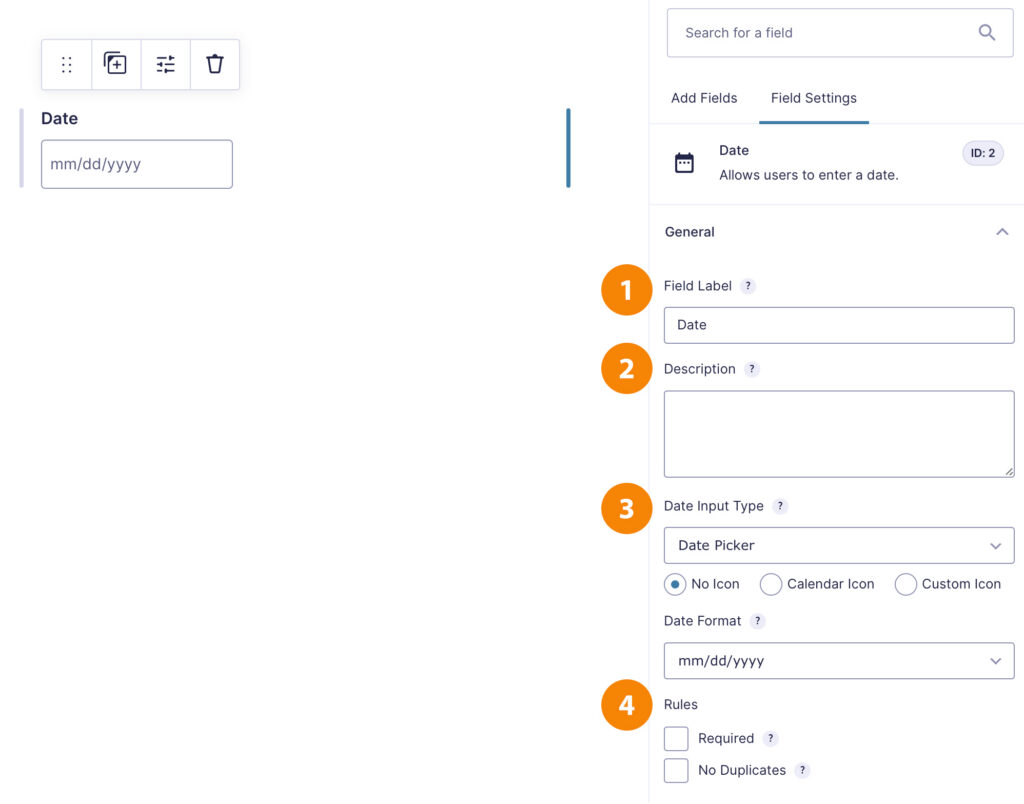Open the Field Label help tooltip
This screenshot has width=1024, height=804.
pyautogui.click(x=748, y=286)
